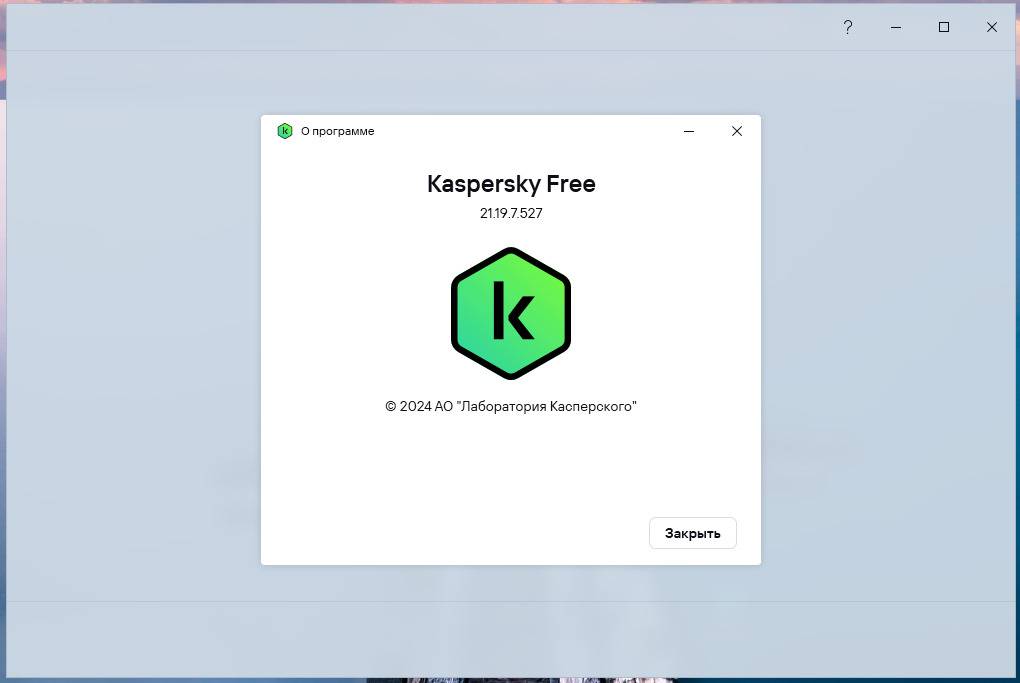Click the small Kaspersky icon in dialog title bar

coord(285,131)
